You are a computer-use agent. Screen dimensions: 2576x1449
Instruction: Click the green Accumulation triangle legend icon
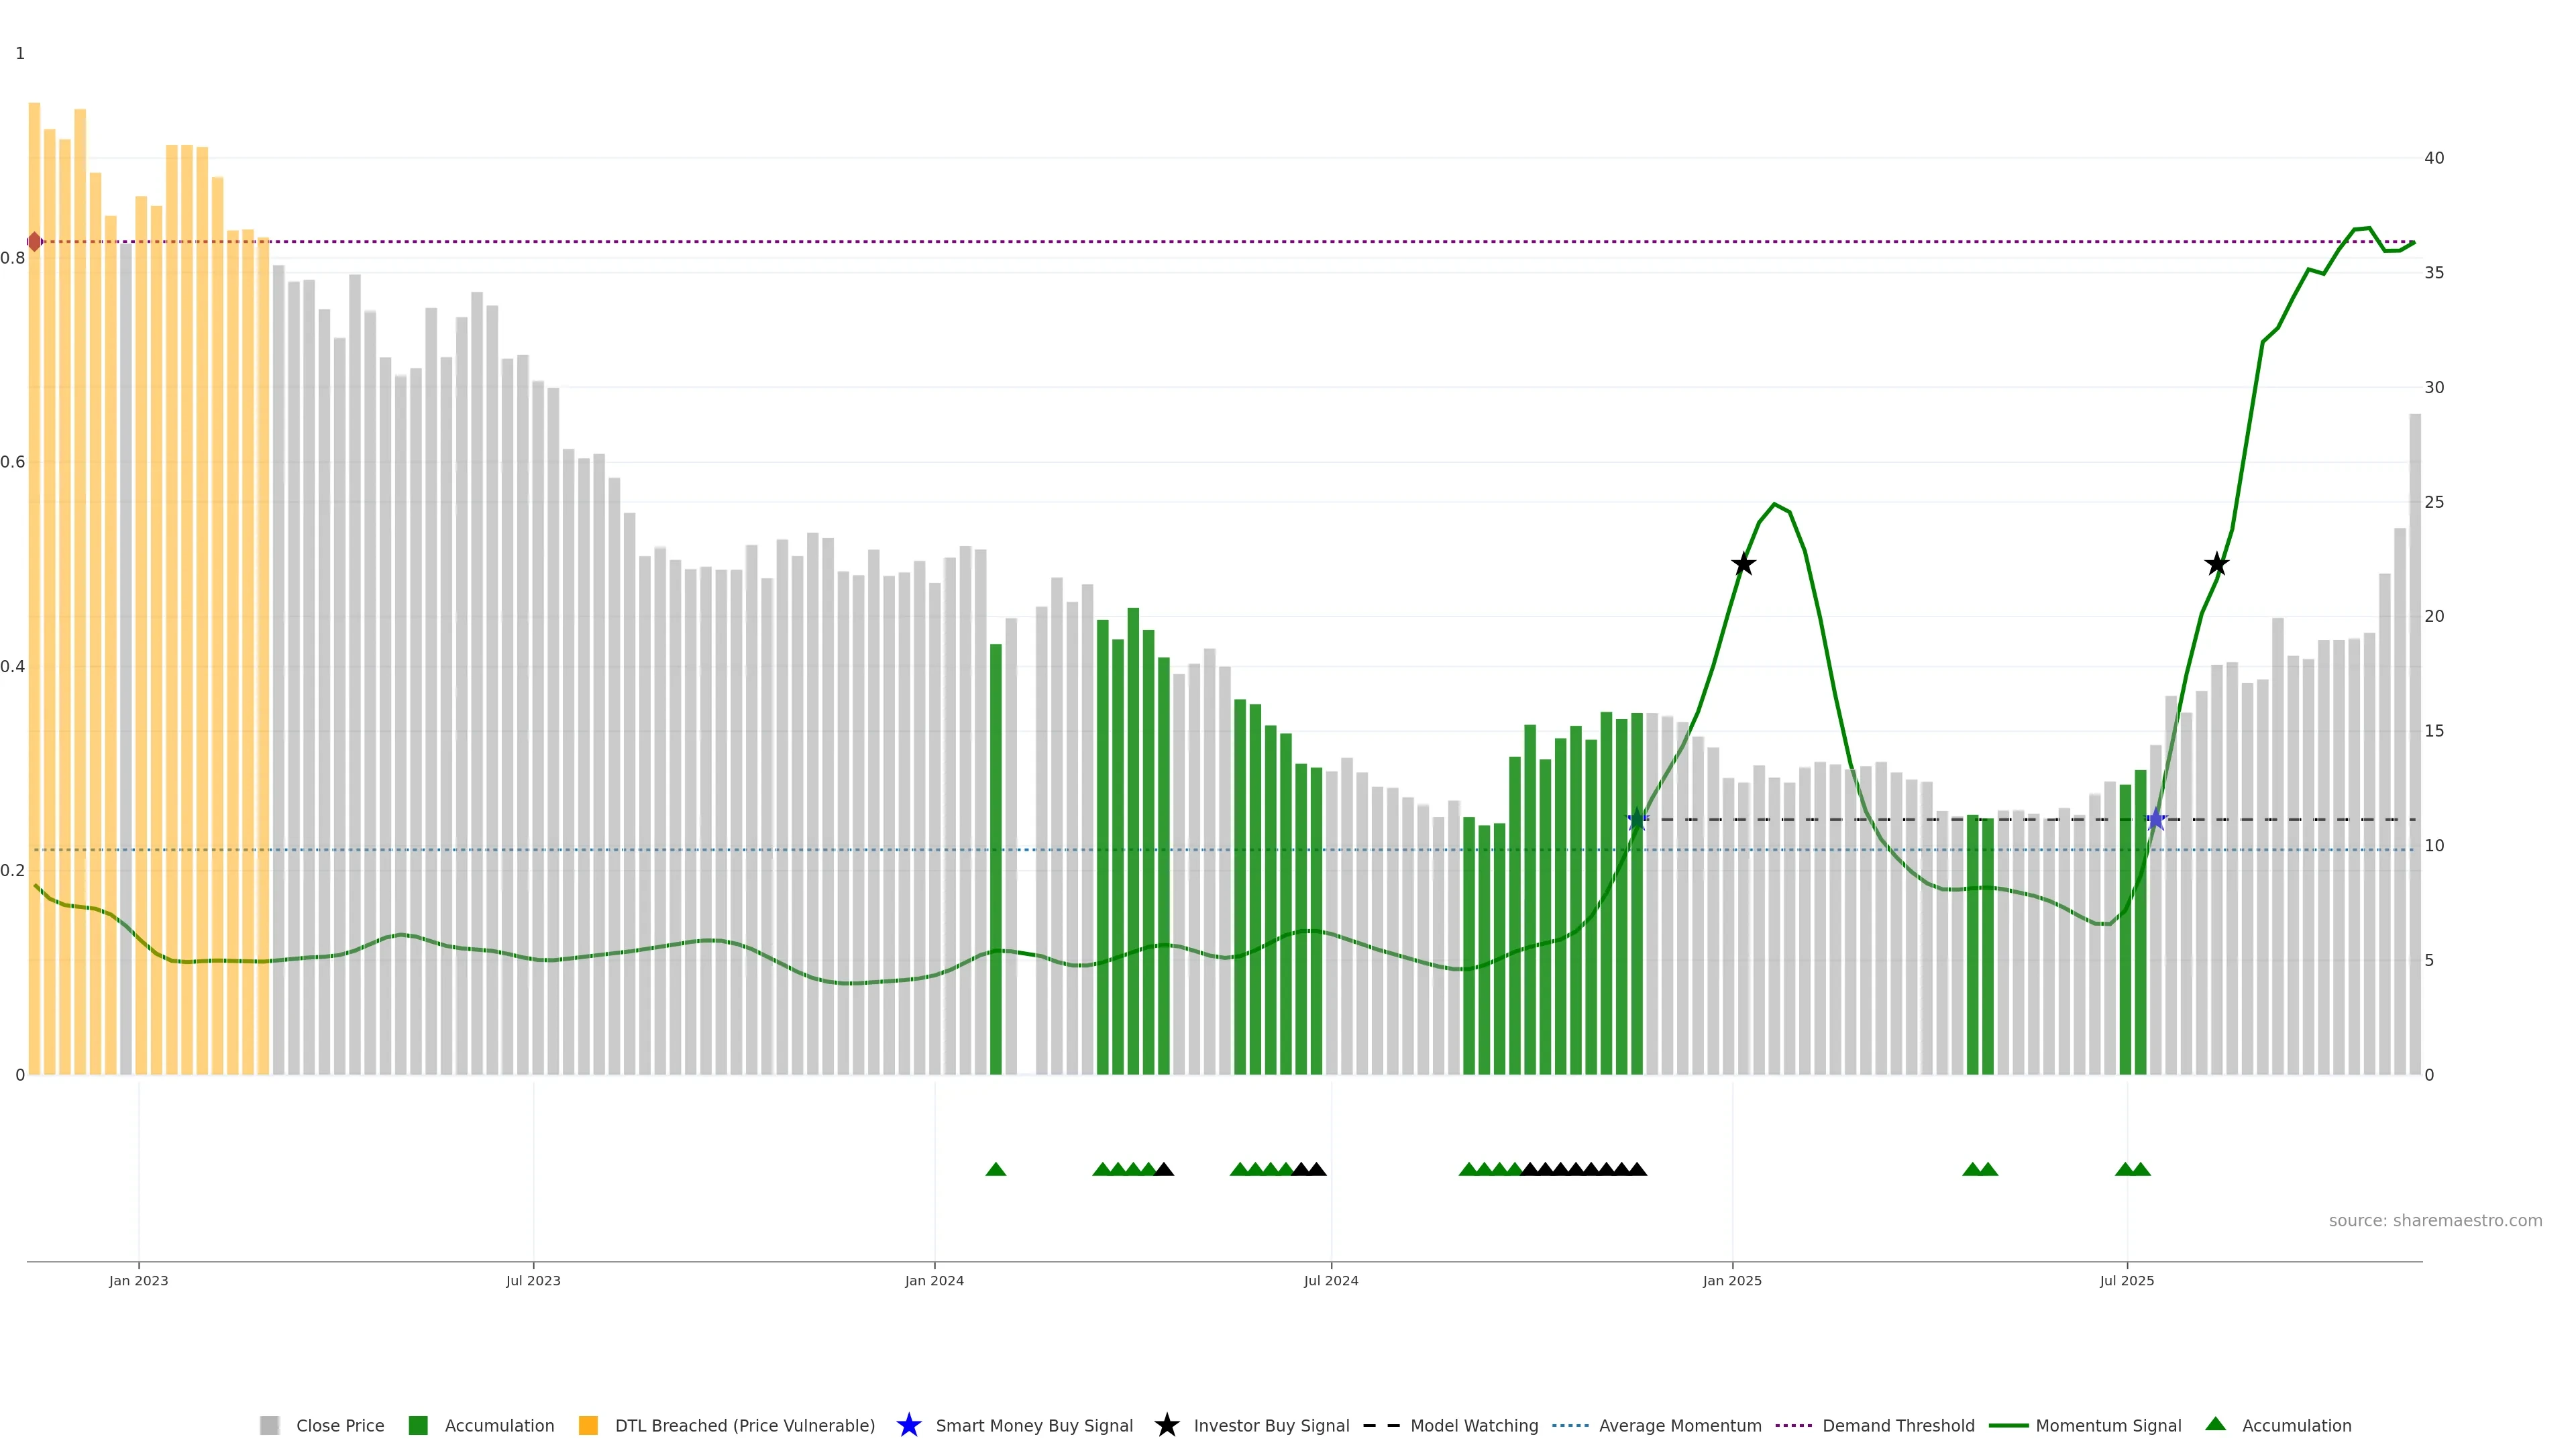(x=2215, y=1424)
